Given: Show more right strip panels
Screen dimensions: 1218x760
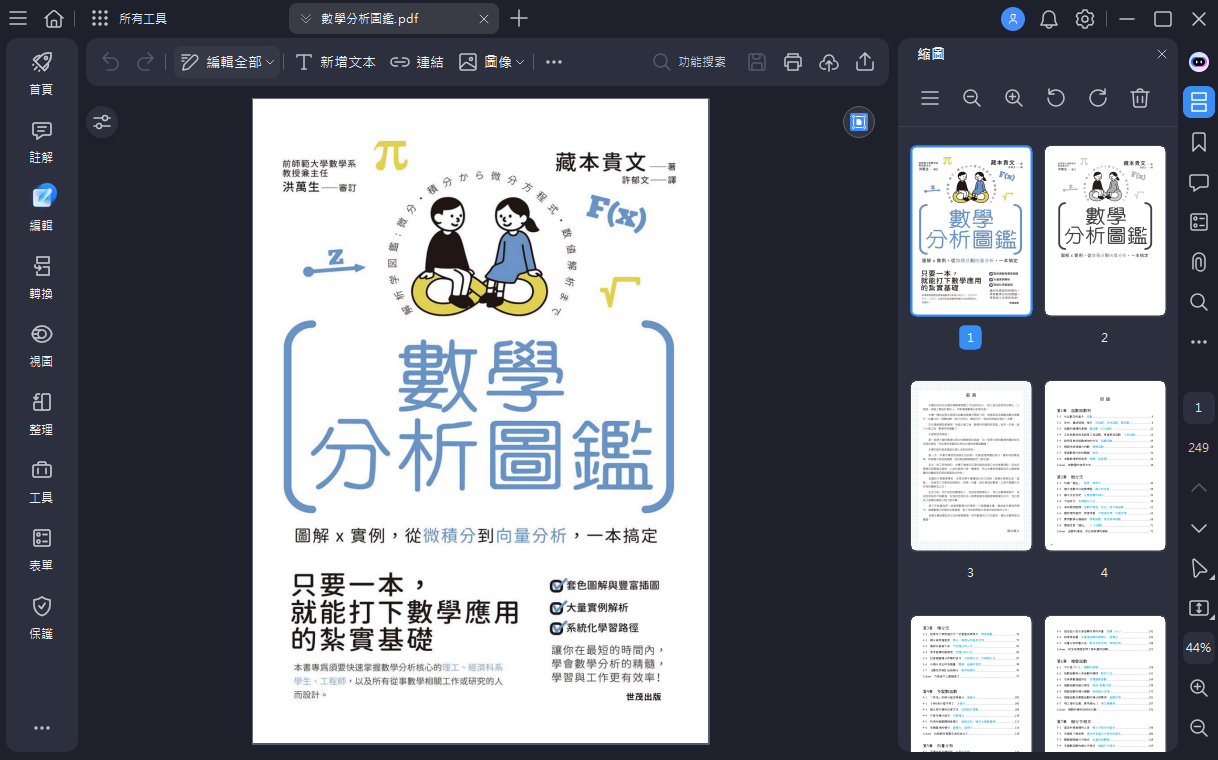Looking at the screenshot, I should pyautogui.click(x=1199, y=342).
